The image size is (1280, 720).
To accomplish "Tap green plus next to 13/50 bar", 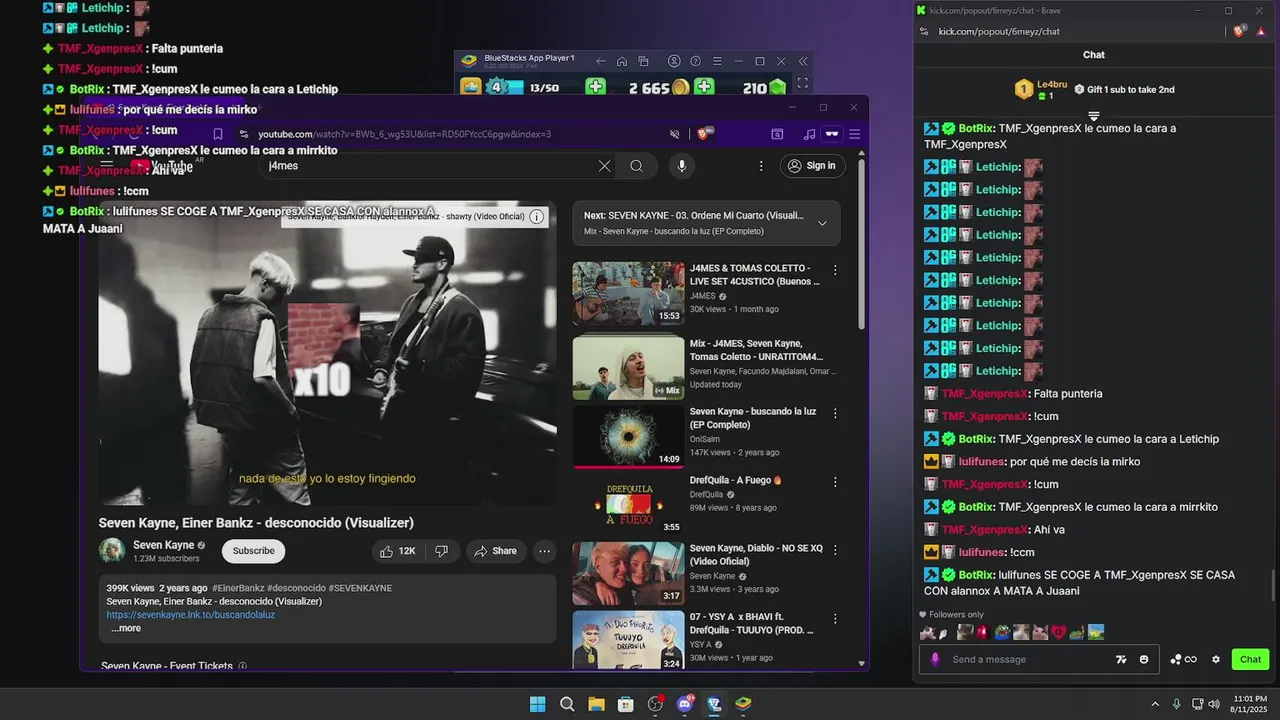I will pyautogui.click(x=596, y=87).
